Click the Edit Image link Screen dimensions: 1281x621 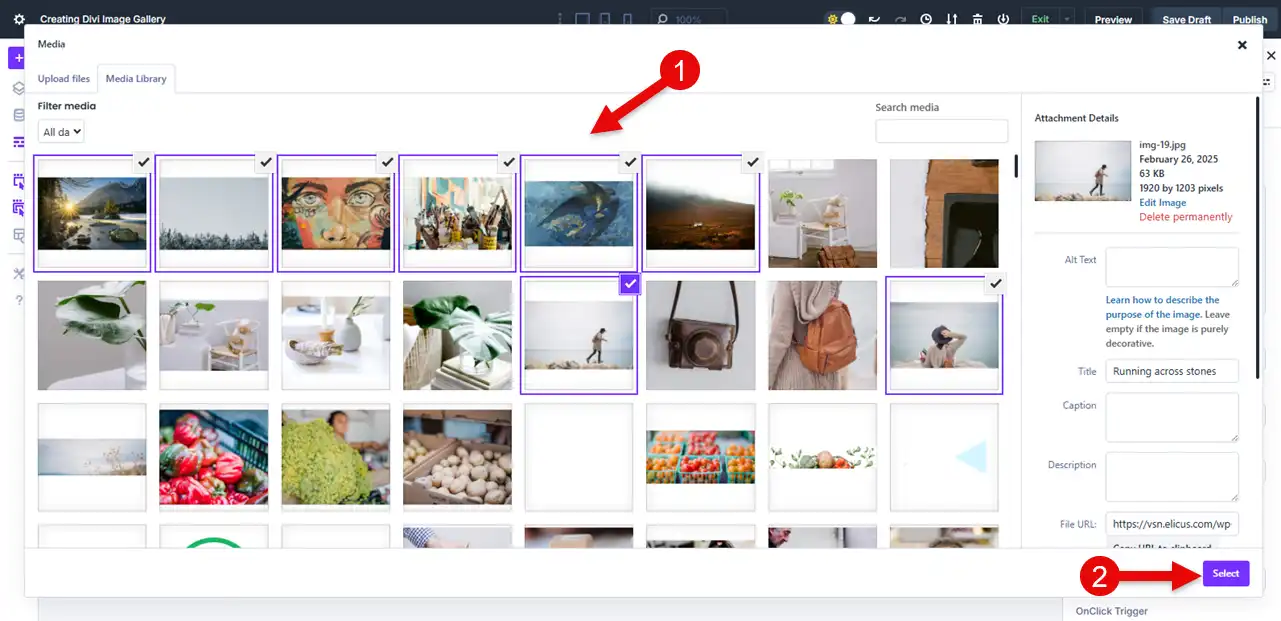(1162, 202)
